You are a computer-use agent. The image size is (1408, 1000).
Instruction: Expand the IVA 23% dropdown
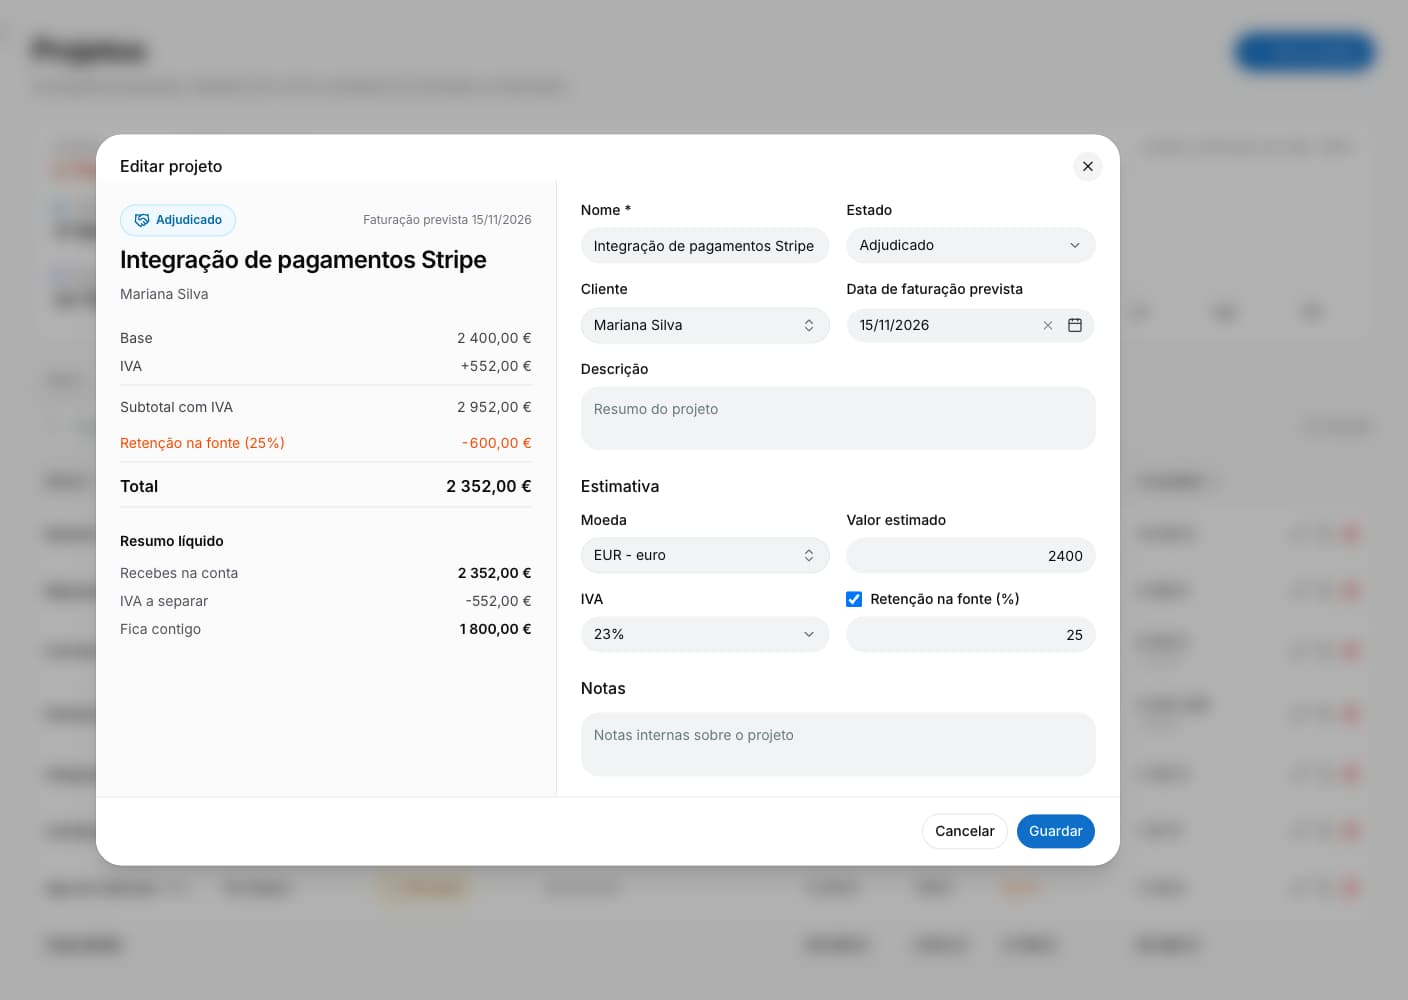tap(705, 634)
